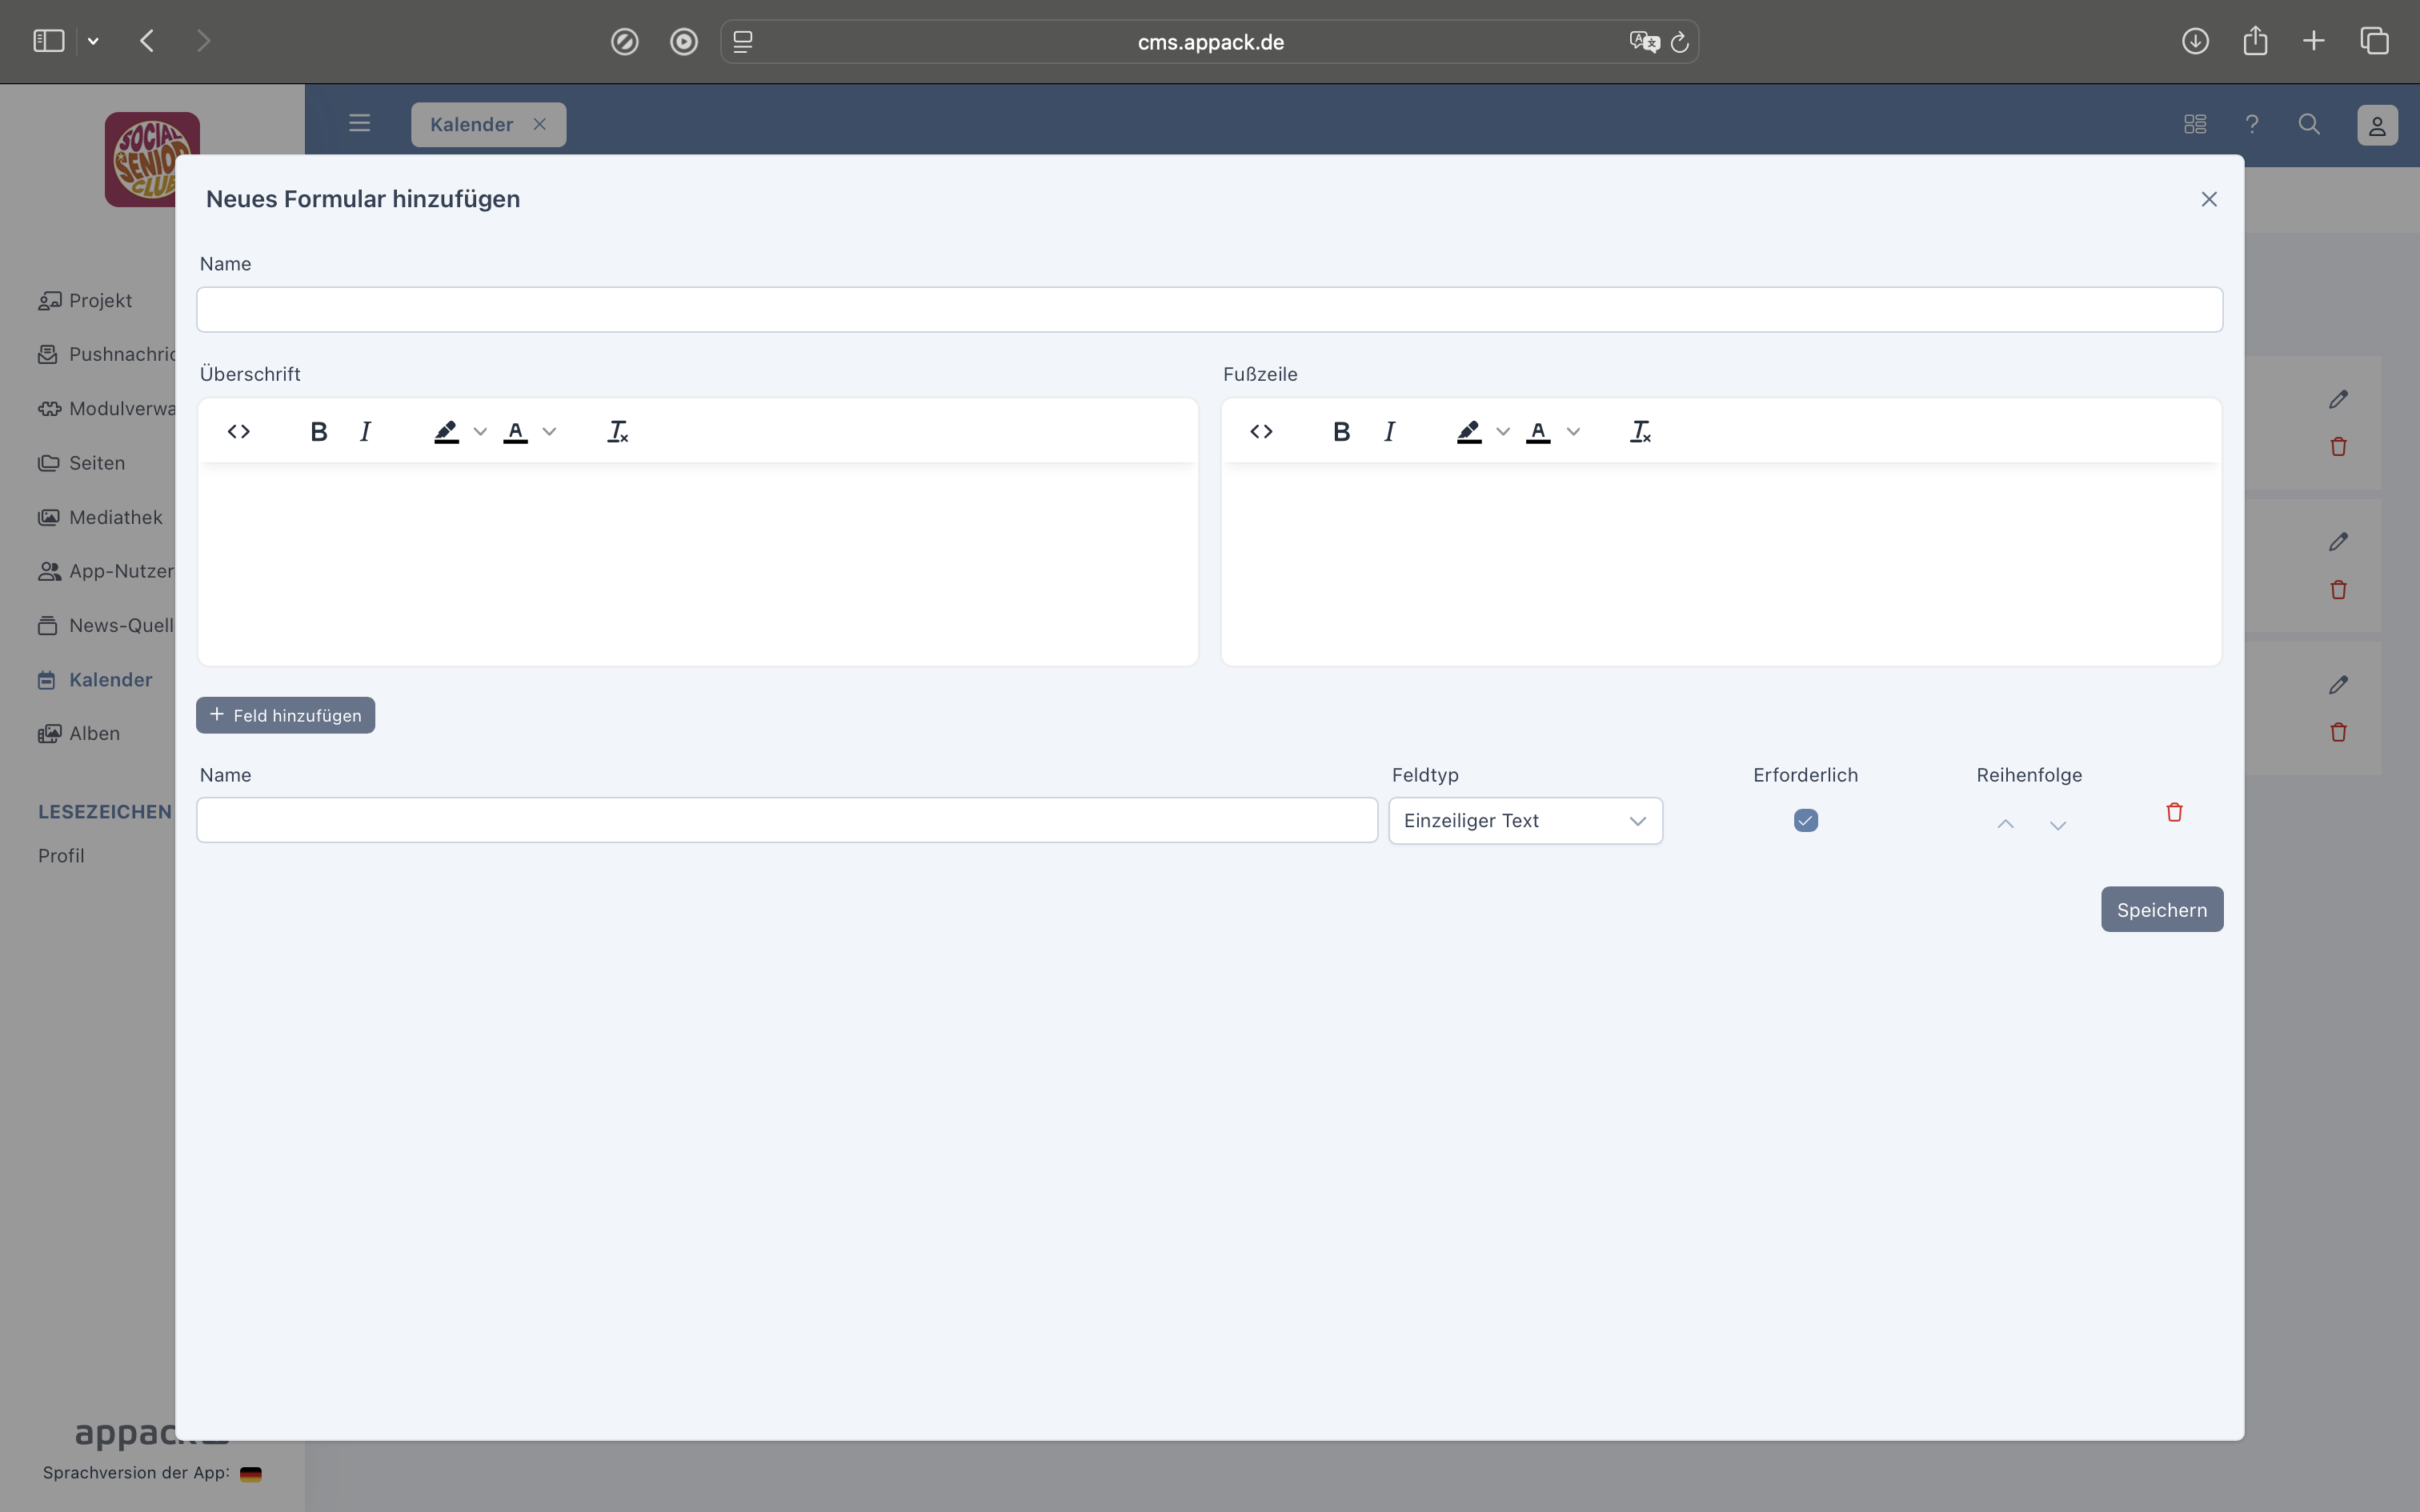Viewport: 2420px width, 1512px height.
Task: Toggle bold in Überschrift editor
Action: (318, 432)
